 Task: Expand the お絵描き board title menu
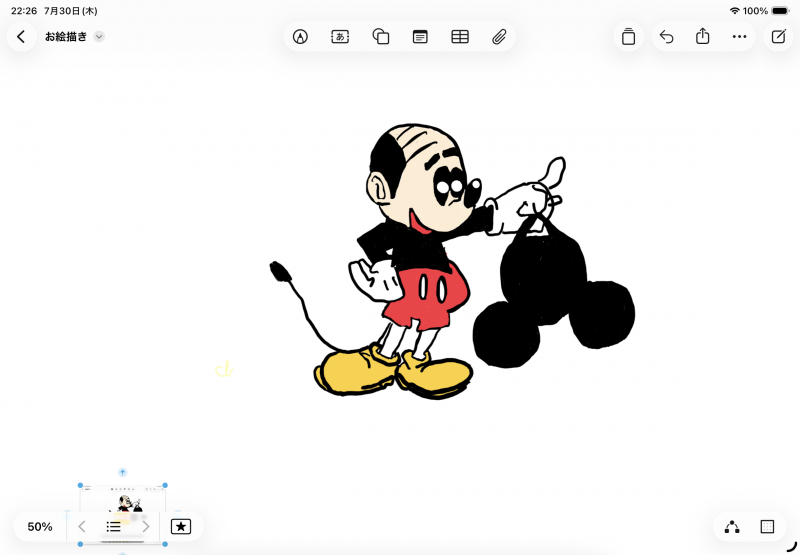[99, 37]
